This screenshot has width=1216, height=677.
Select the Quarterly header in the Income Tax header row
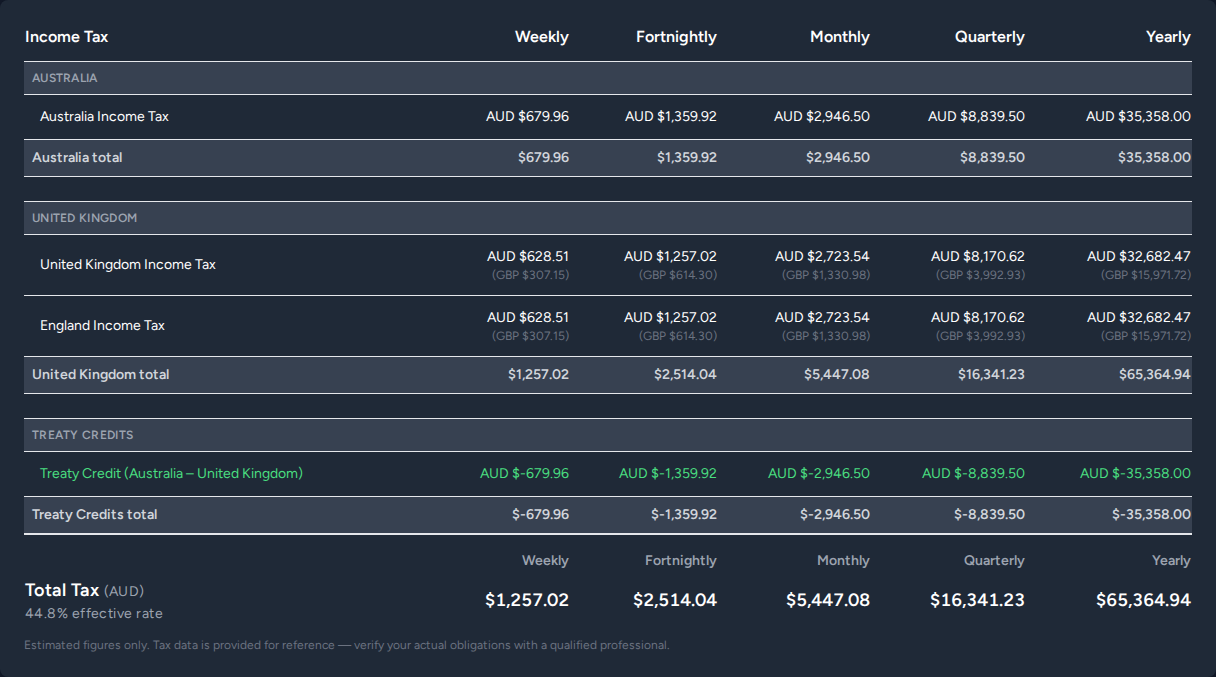[x=990, y=37]
